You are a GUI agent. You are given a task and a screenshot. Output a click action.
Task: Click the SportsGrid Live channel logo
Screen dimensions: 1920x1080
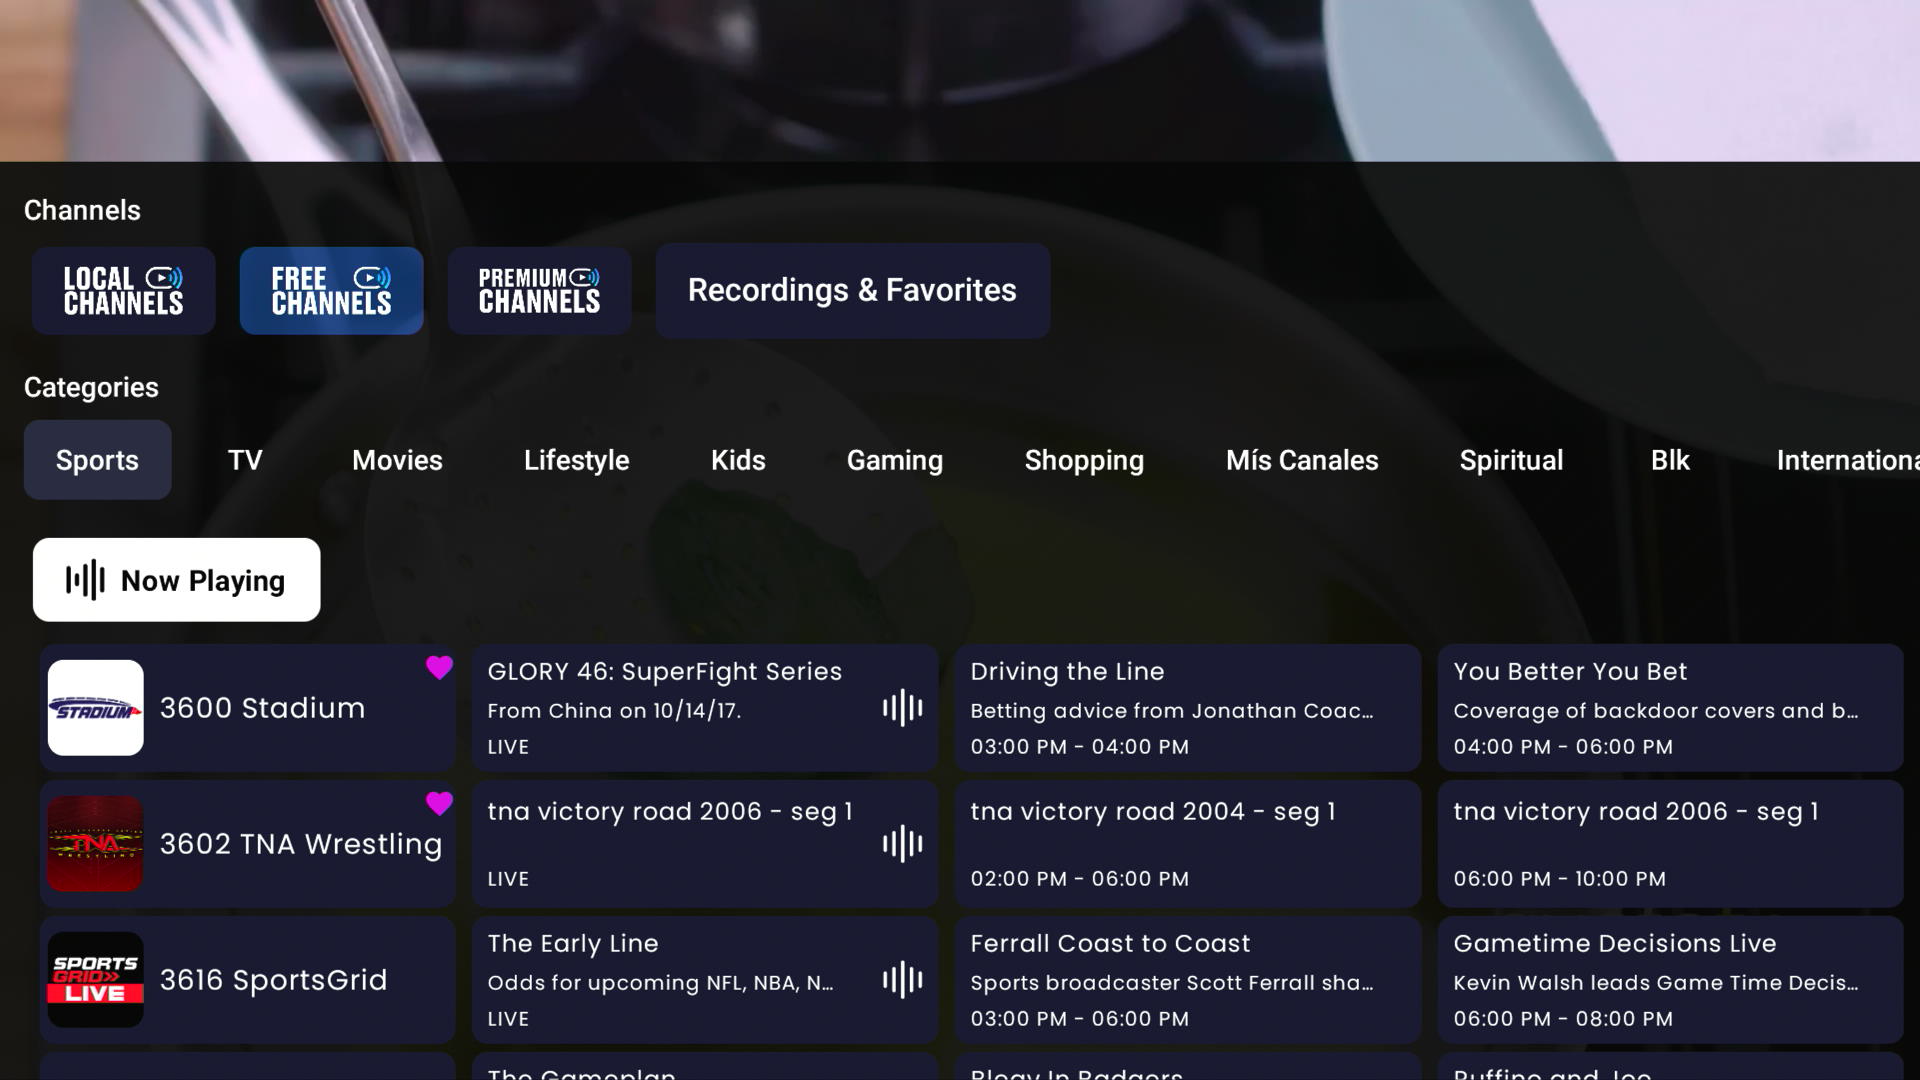point(96,980)
